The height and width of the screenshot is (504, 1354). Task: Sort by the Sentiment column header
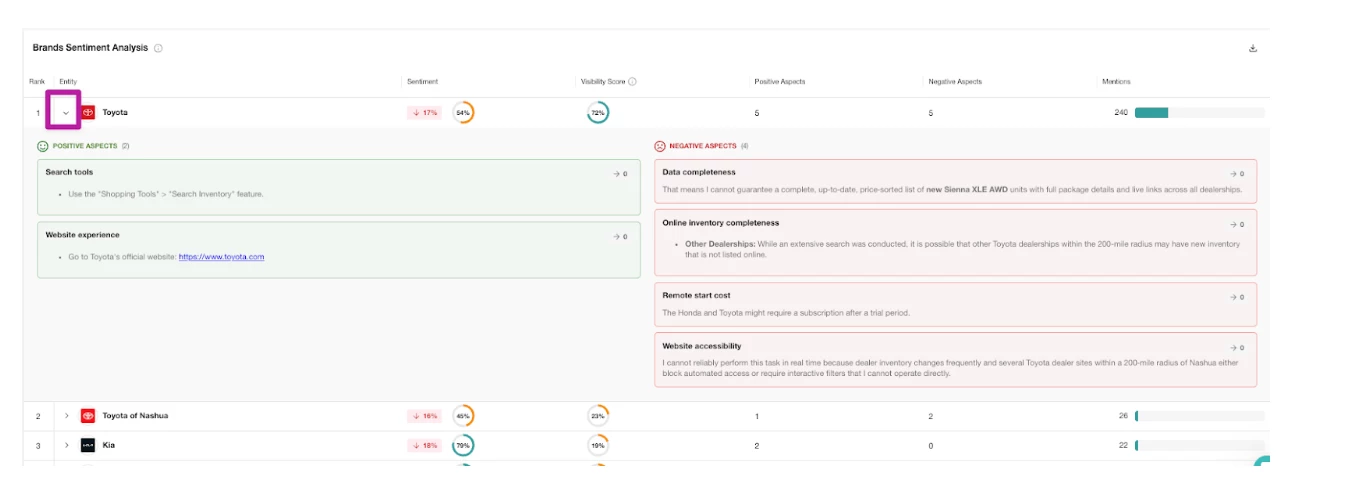(422, 82)
